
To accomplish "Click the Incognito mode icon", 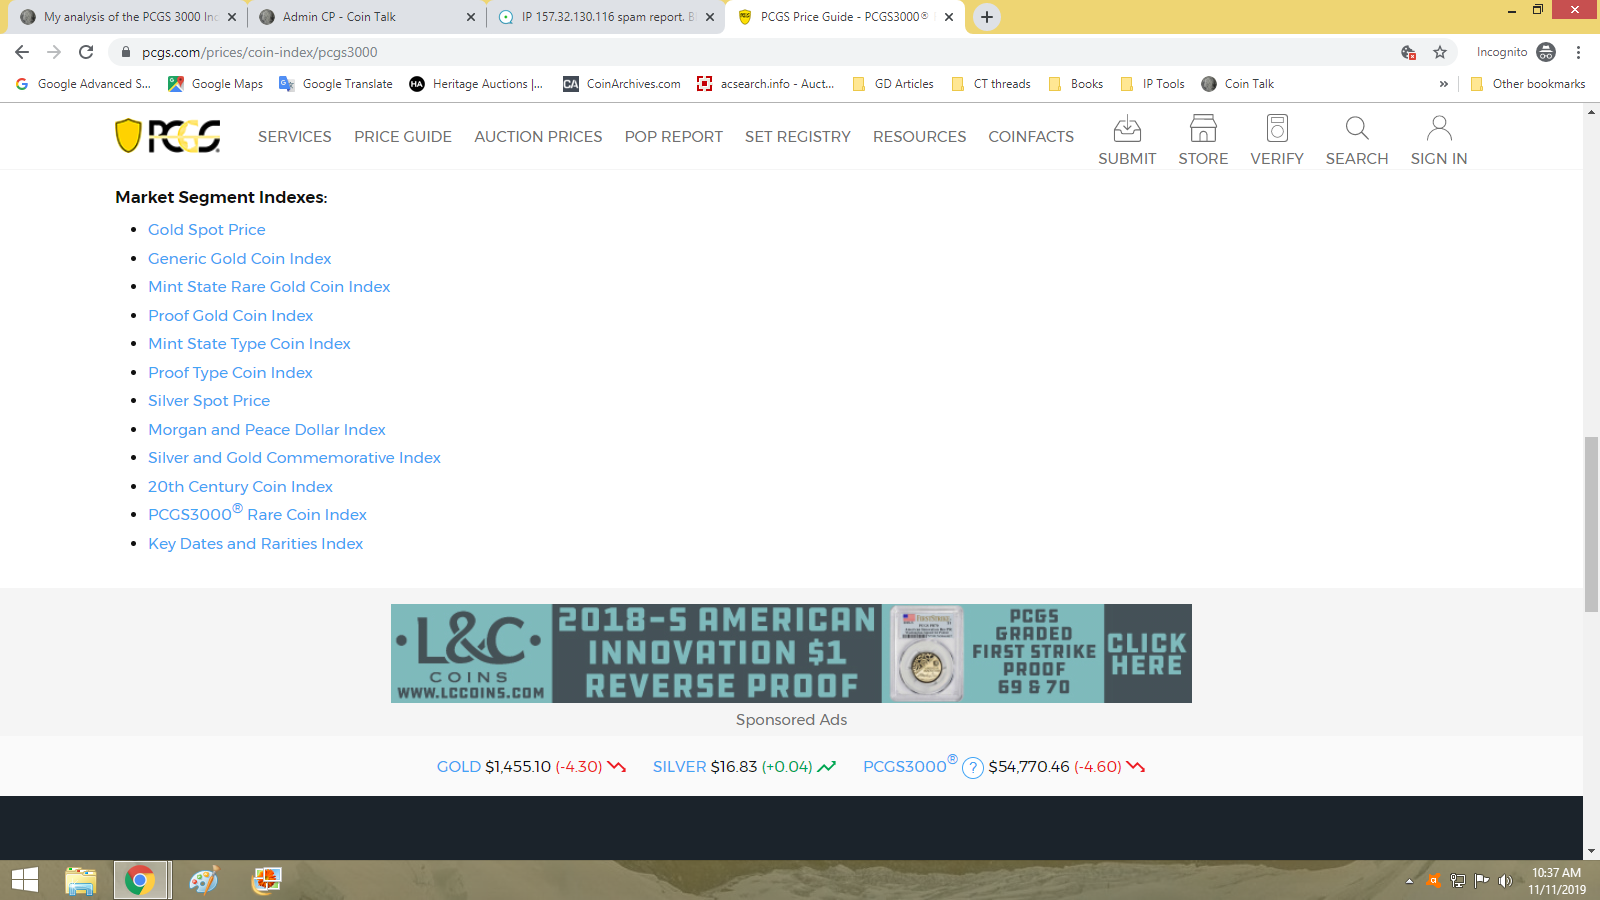I will (x=1546, y=52).
